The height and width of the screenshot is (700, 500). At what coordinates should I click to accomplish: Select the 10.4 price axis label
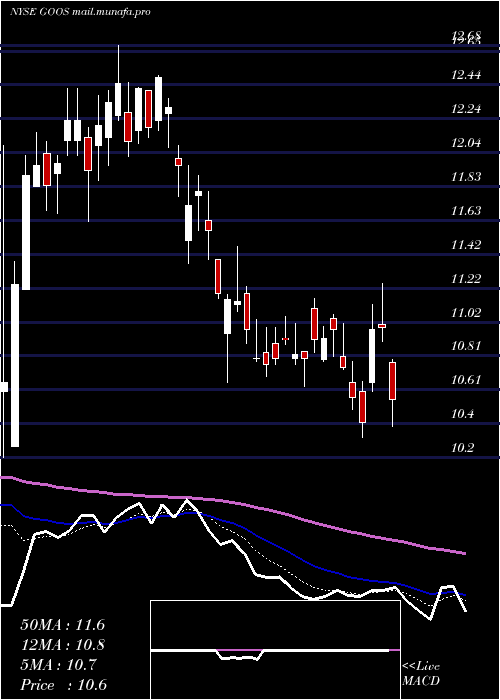462,414
